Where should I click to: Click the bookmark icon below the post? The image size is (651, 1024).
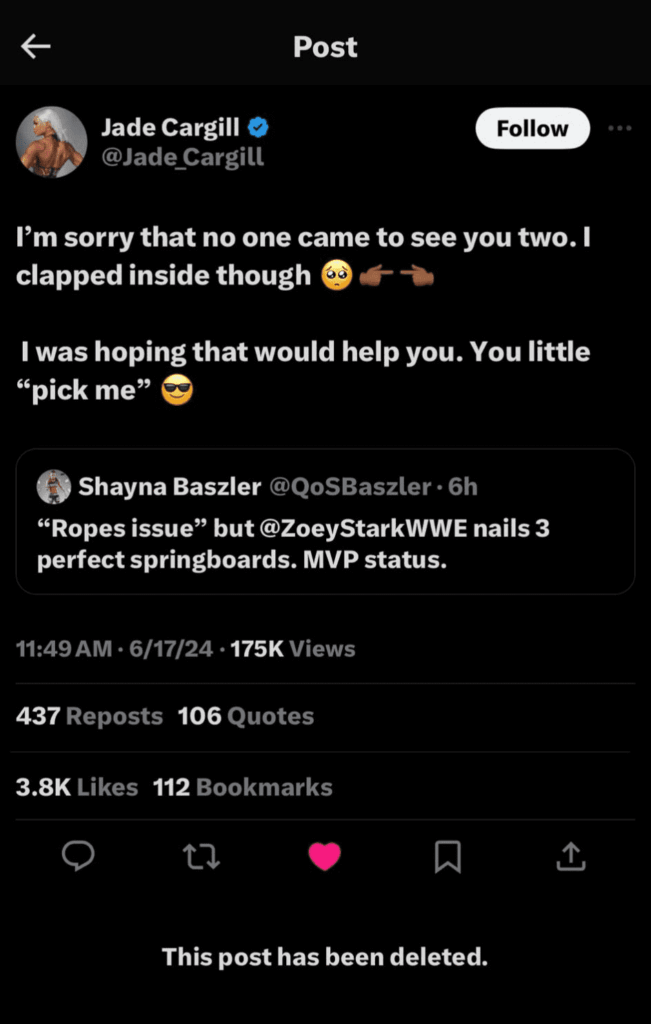[448, 856]
